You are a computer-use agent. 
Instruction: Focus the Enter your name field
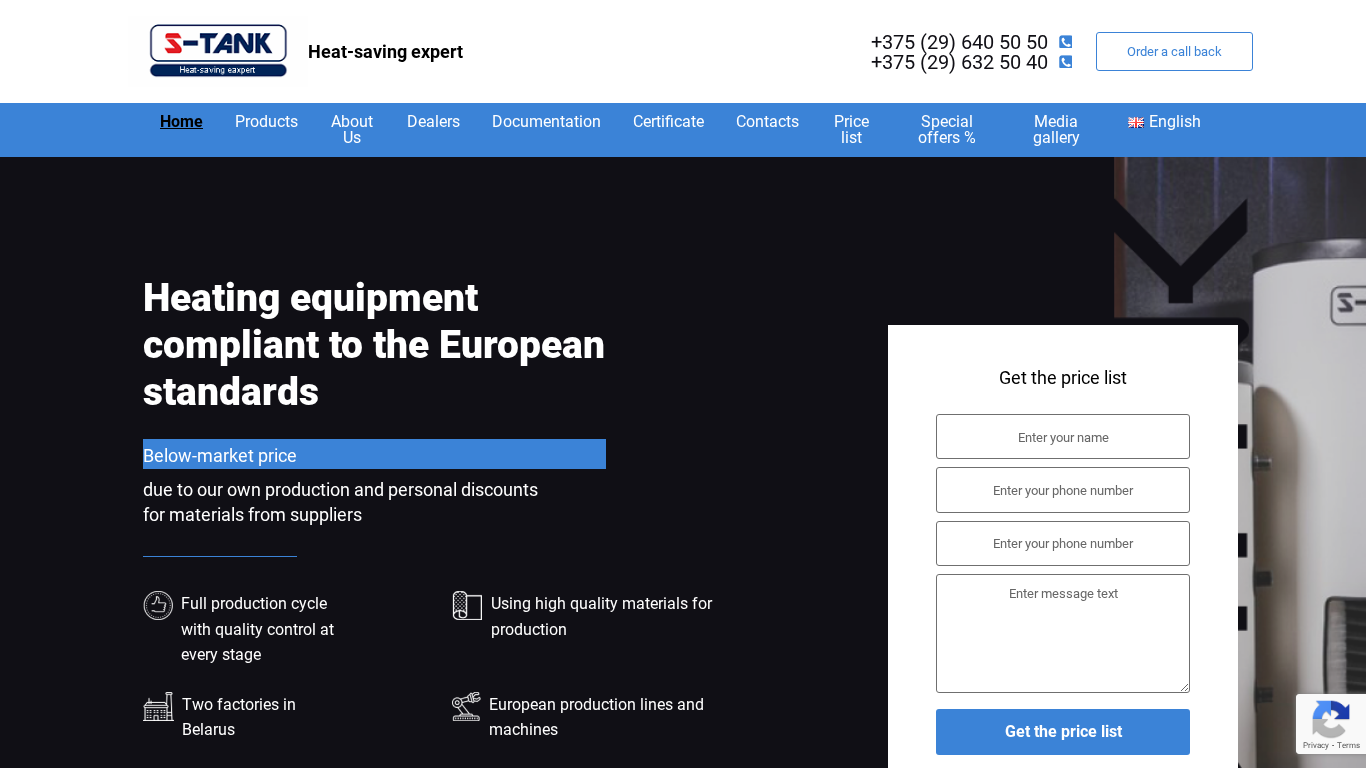[1063, 437]
